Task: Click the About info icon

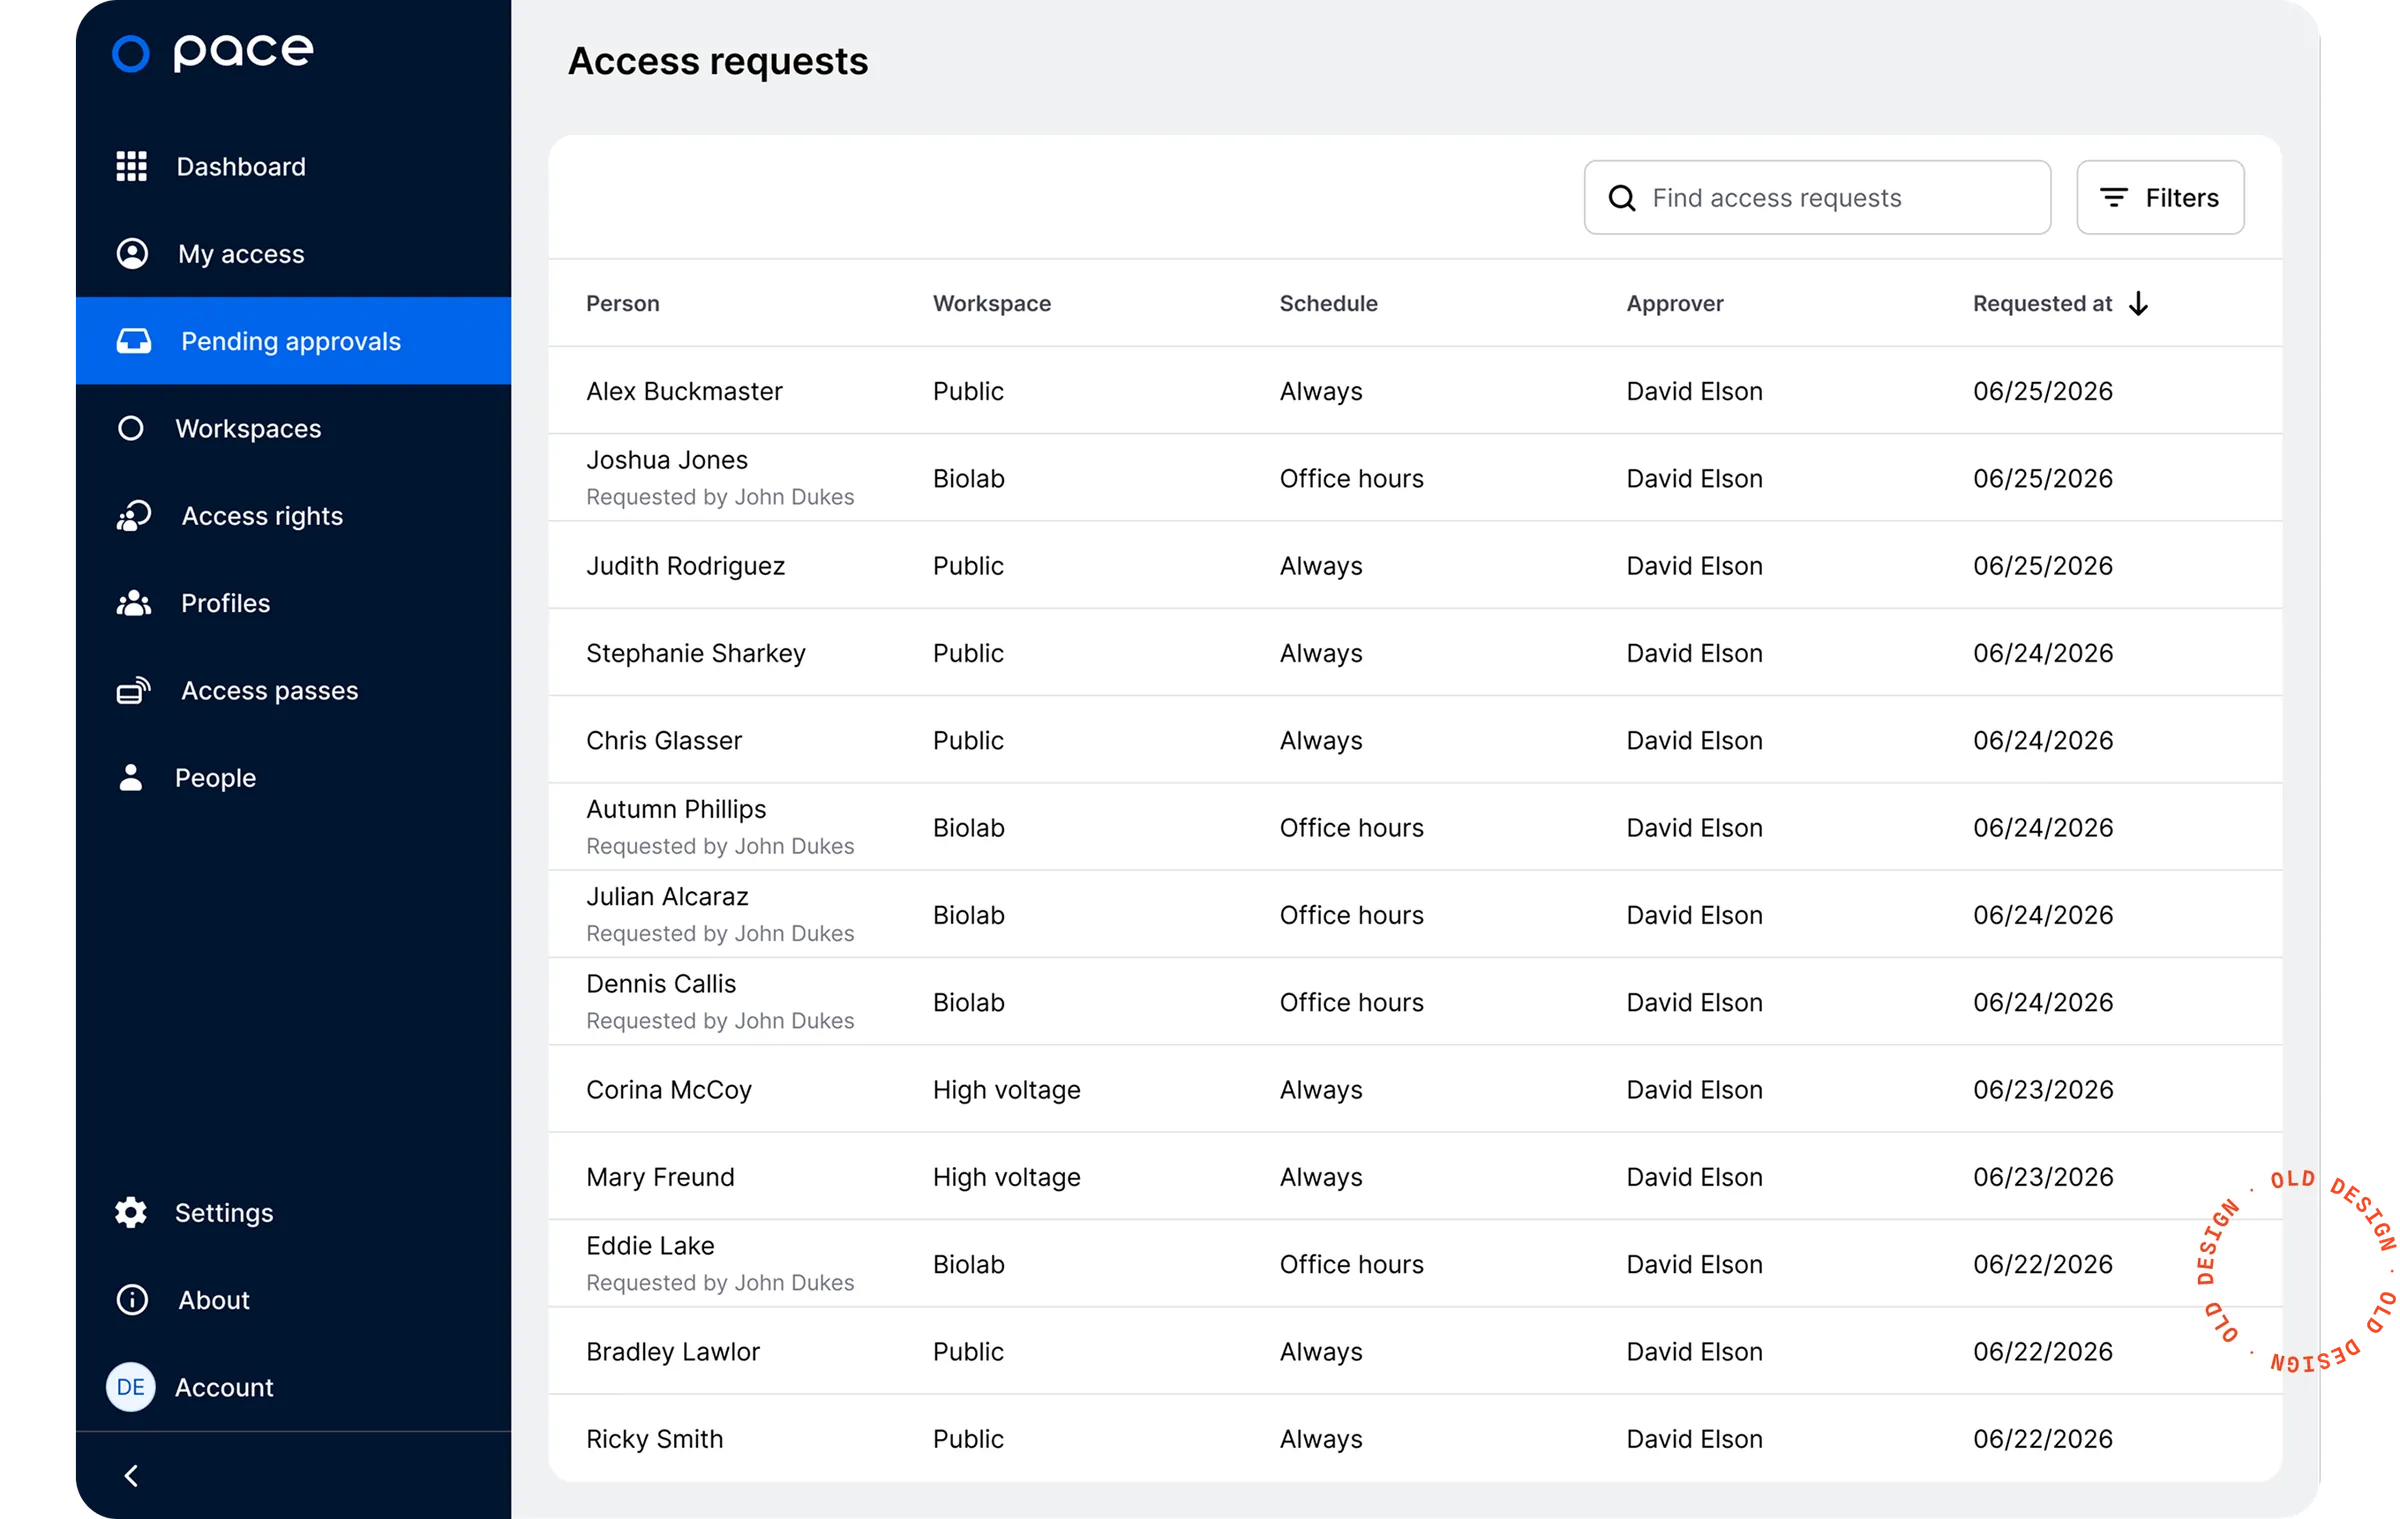Action: 132,1299
